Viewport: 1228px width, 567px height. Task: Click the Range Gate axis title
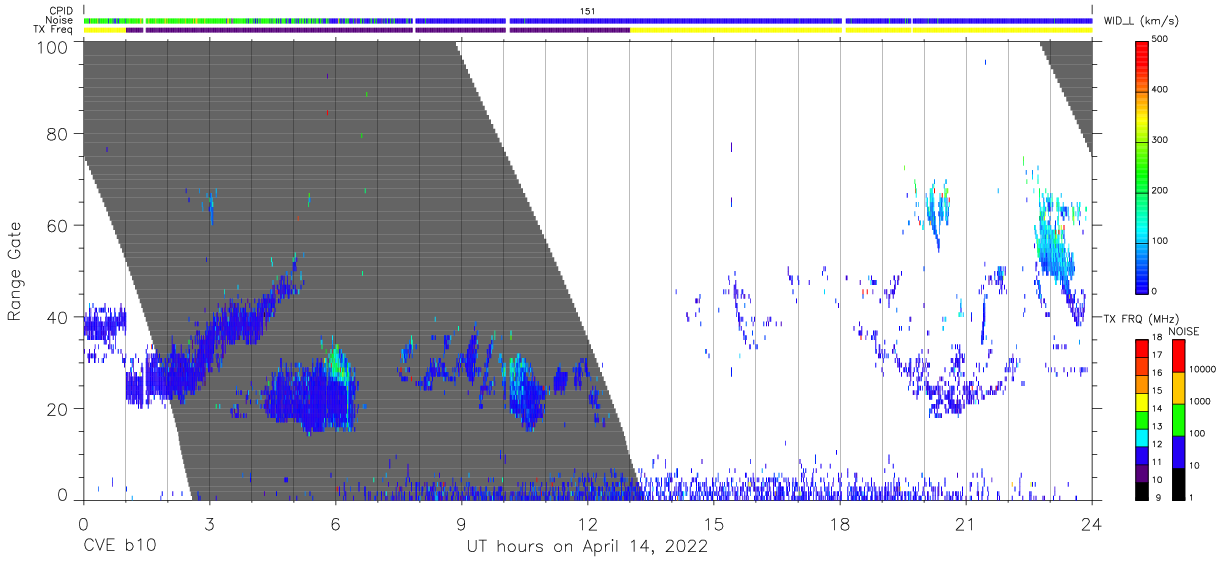click(x=16, y=271)
